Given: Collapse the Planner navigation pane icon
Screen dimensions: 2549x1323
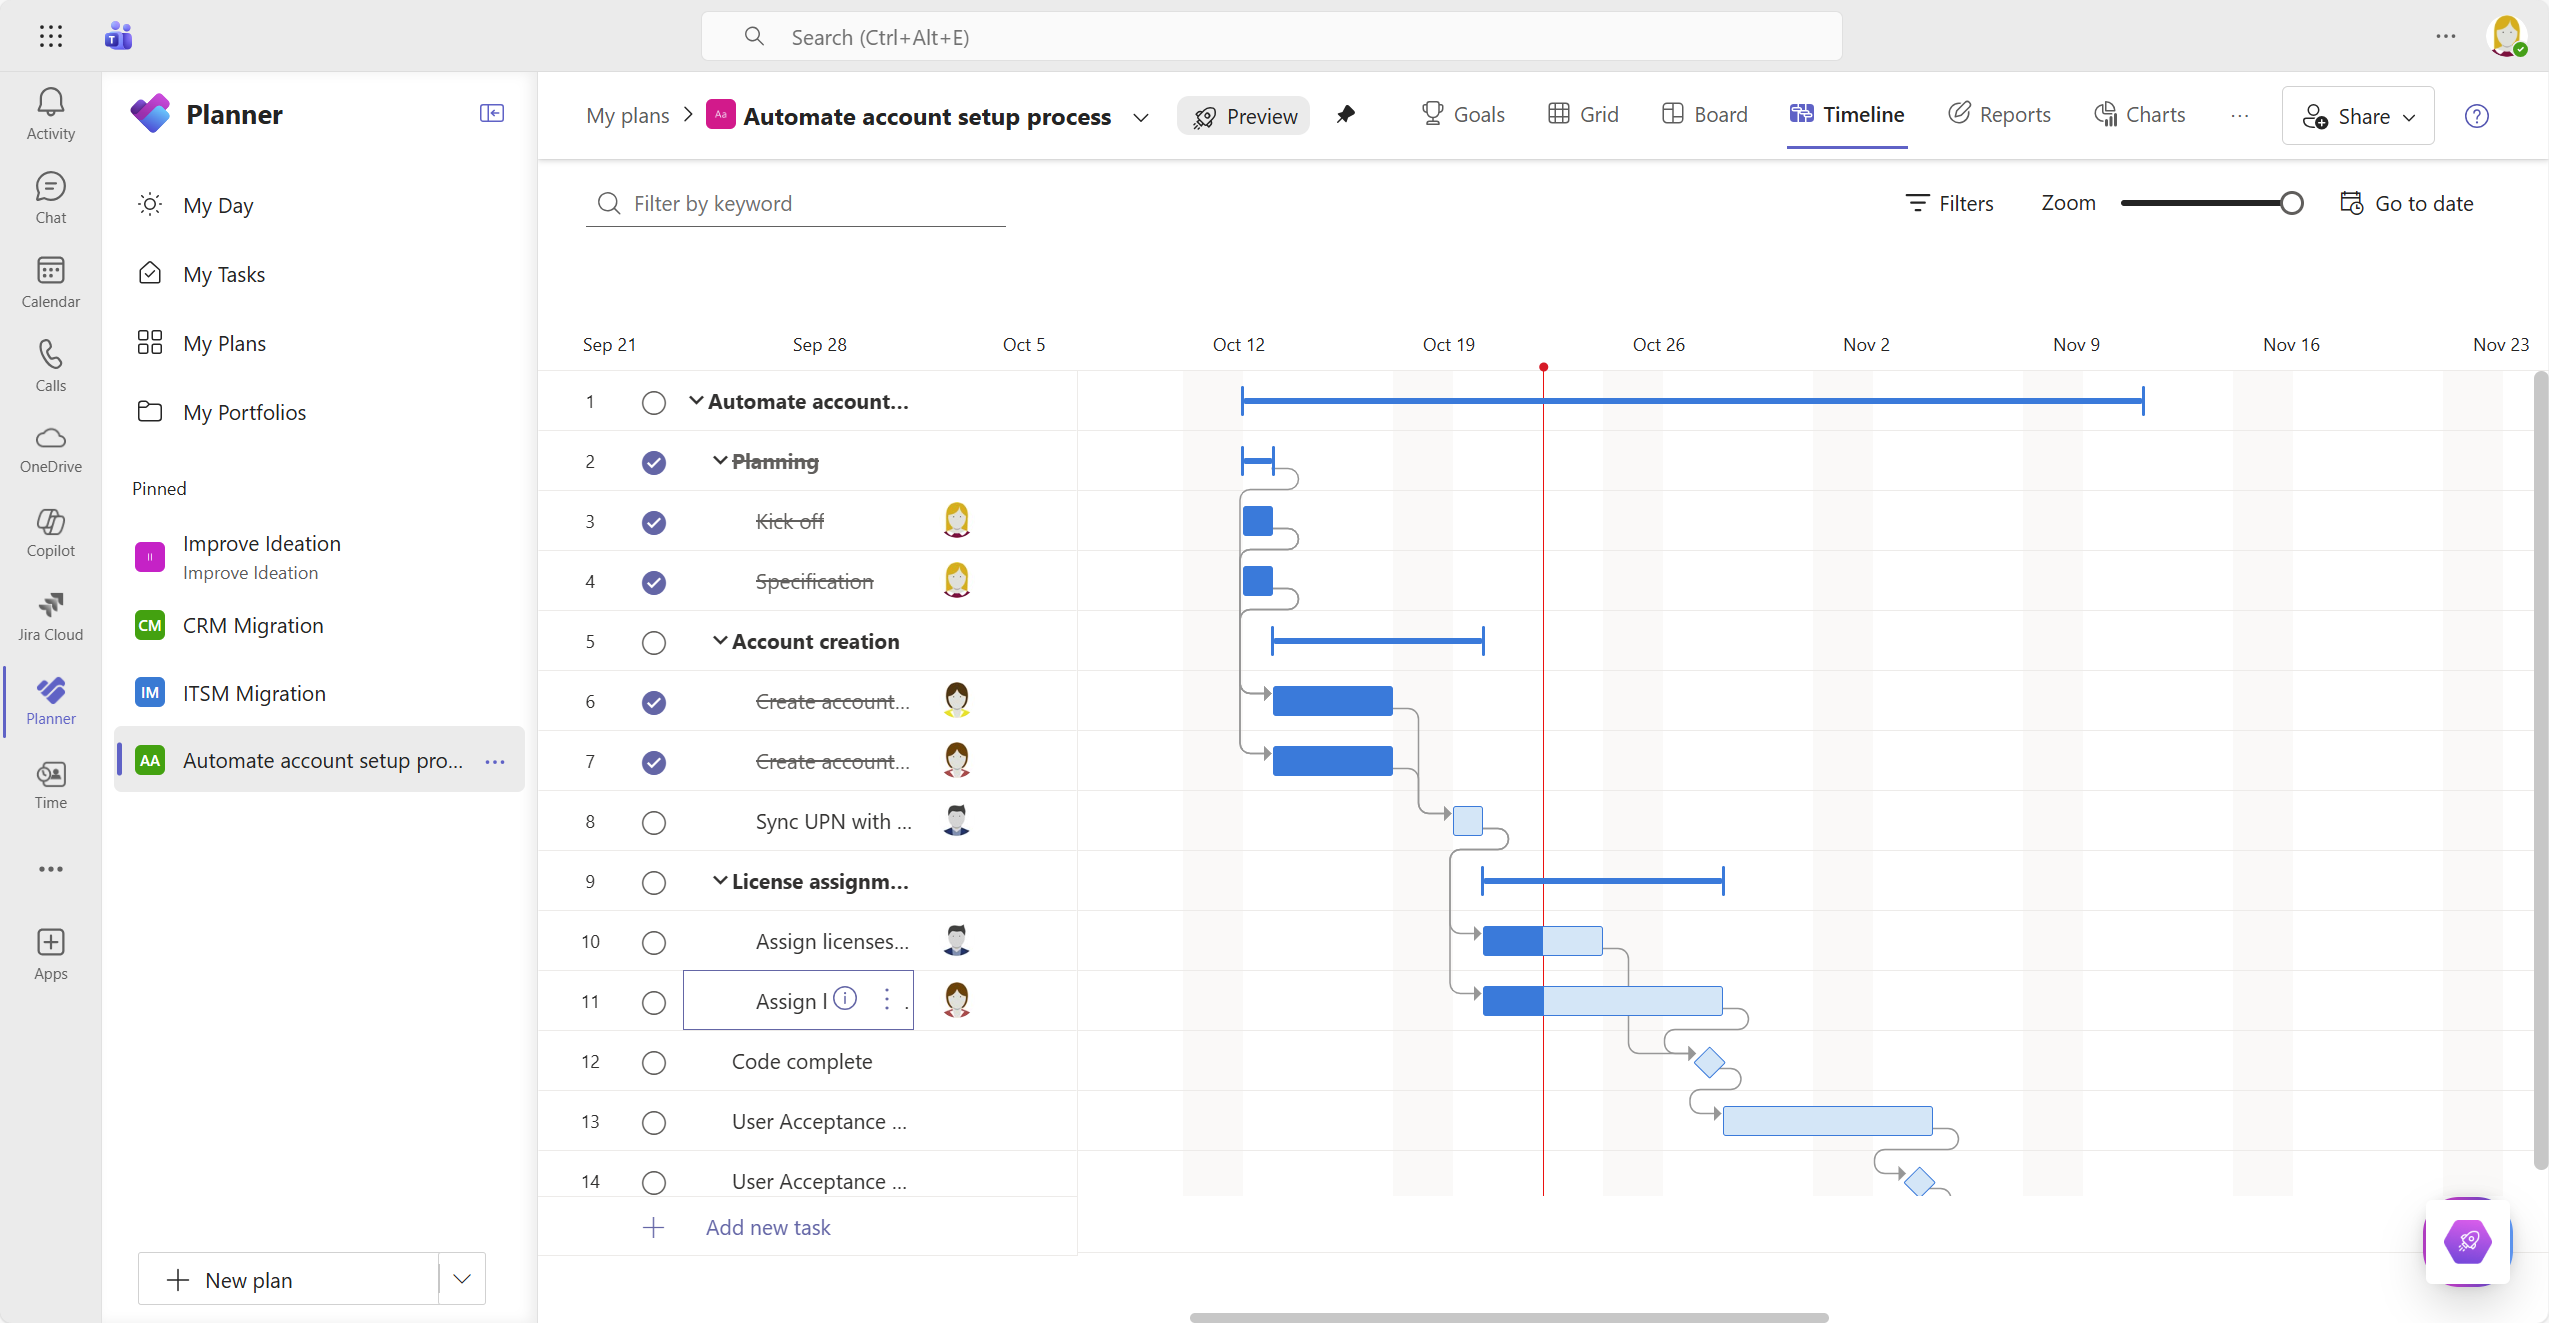Looking at the screenshot, I should [491, 114].
